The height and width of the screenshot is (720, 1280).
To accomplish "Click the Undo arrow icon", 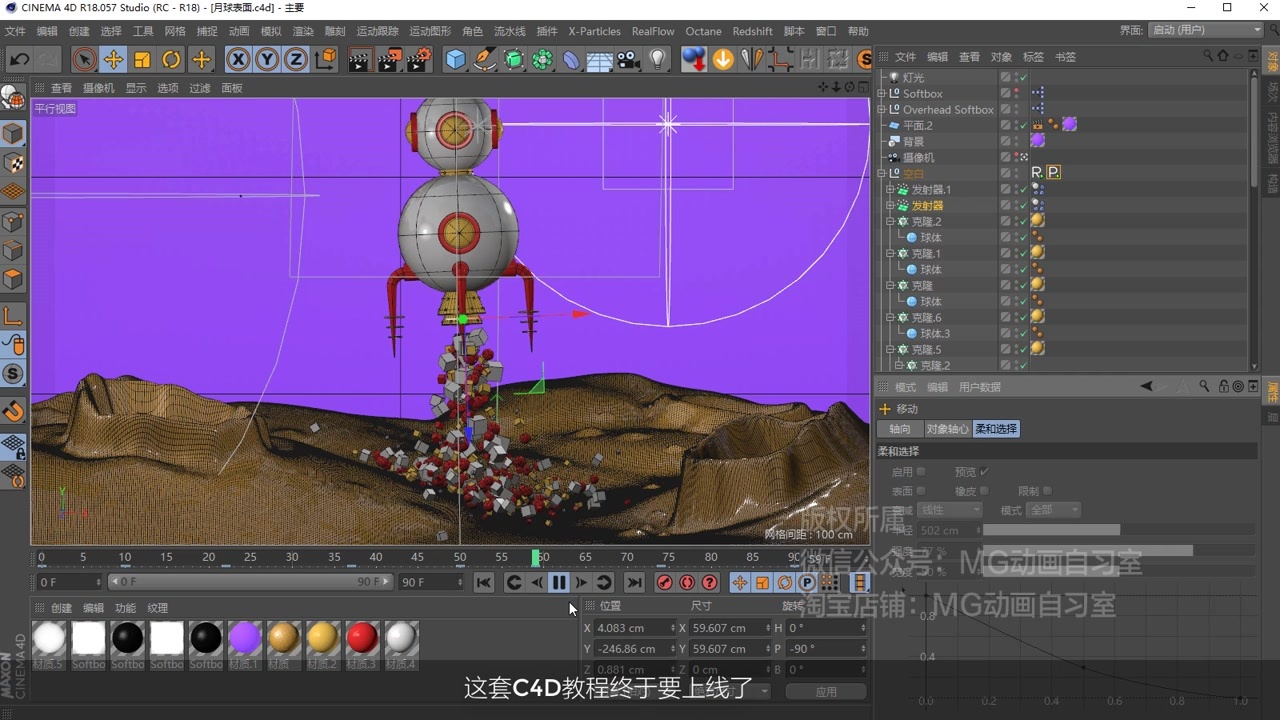I will pyautogui.click(x=19, y=60).
